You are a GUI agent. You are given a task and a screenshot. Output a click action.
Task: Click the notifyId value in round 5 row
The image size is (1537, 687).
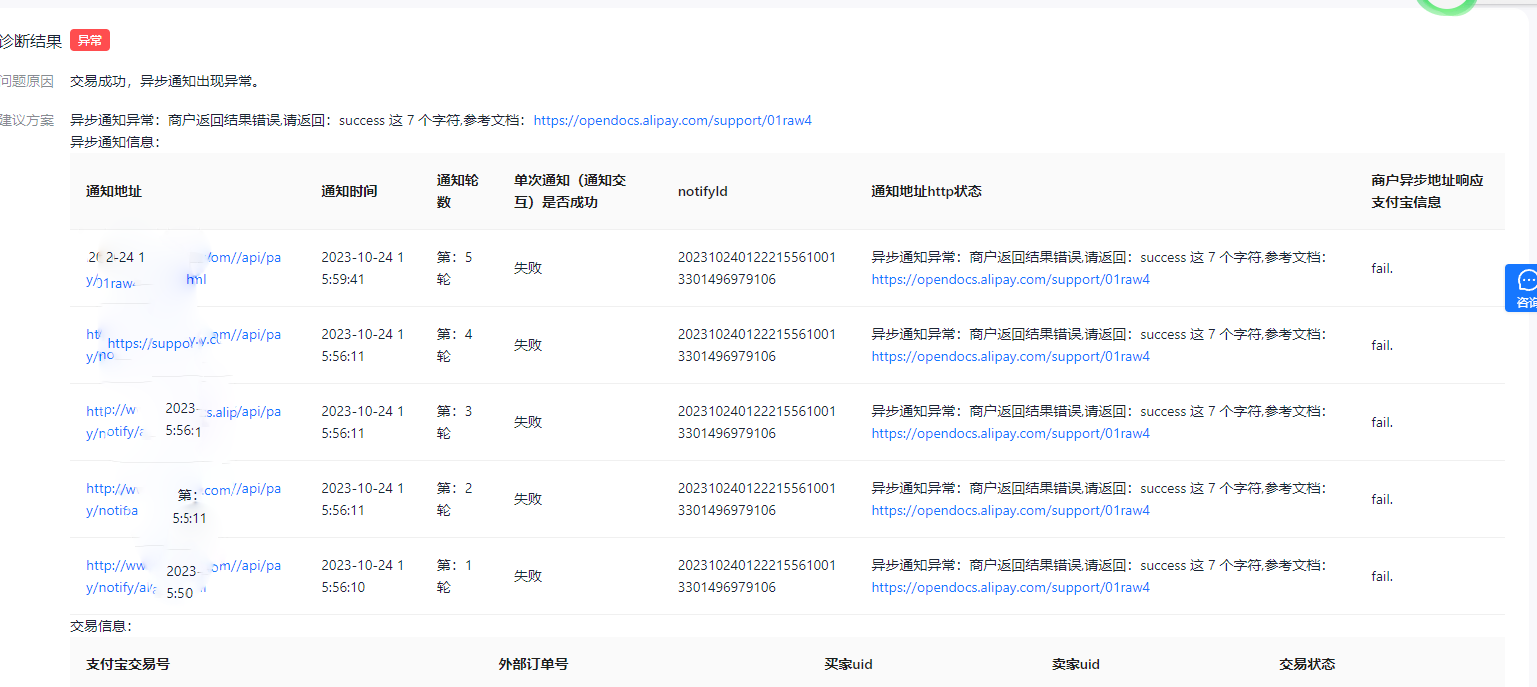point(756,268)
